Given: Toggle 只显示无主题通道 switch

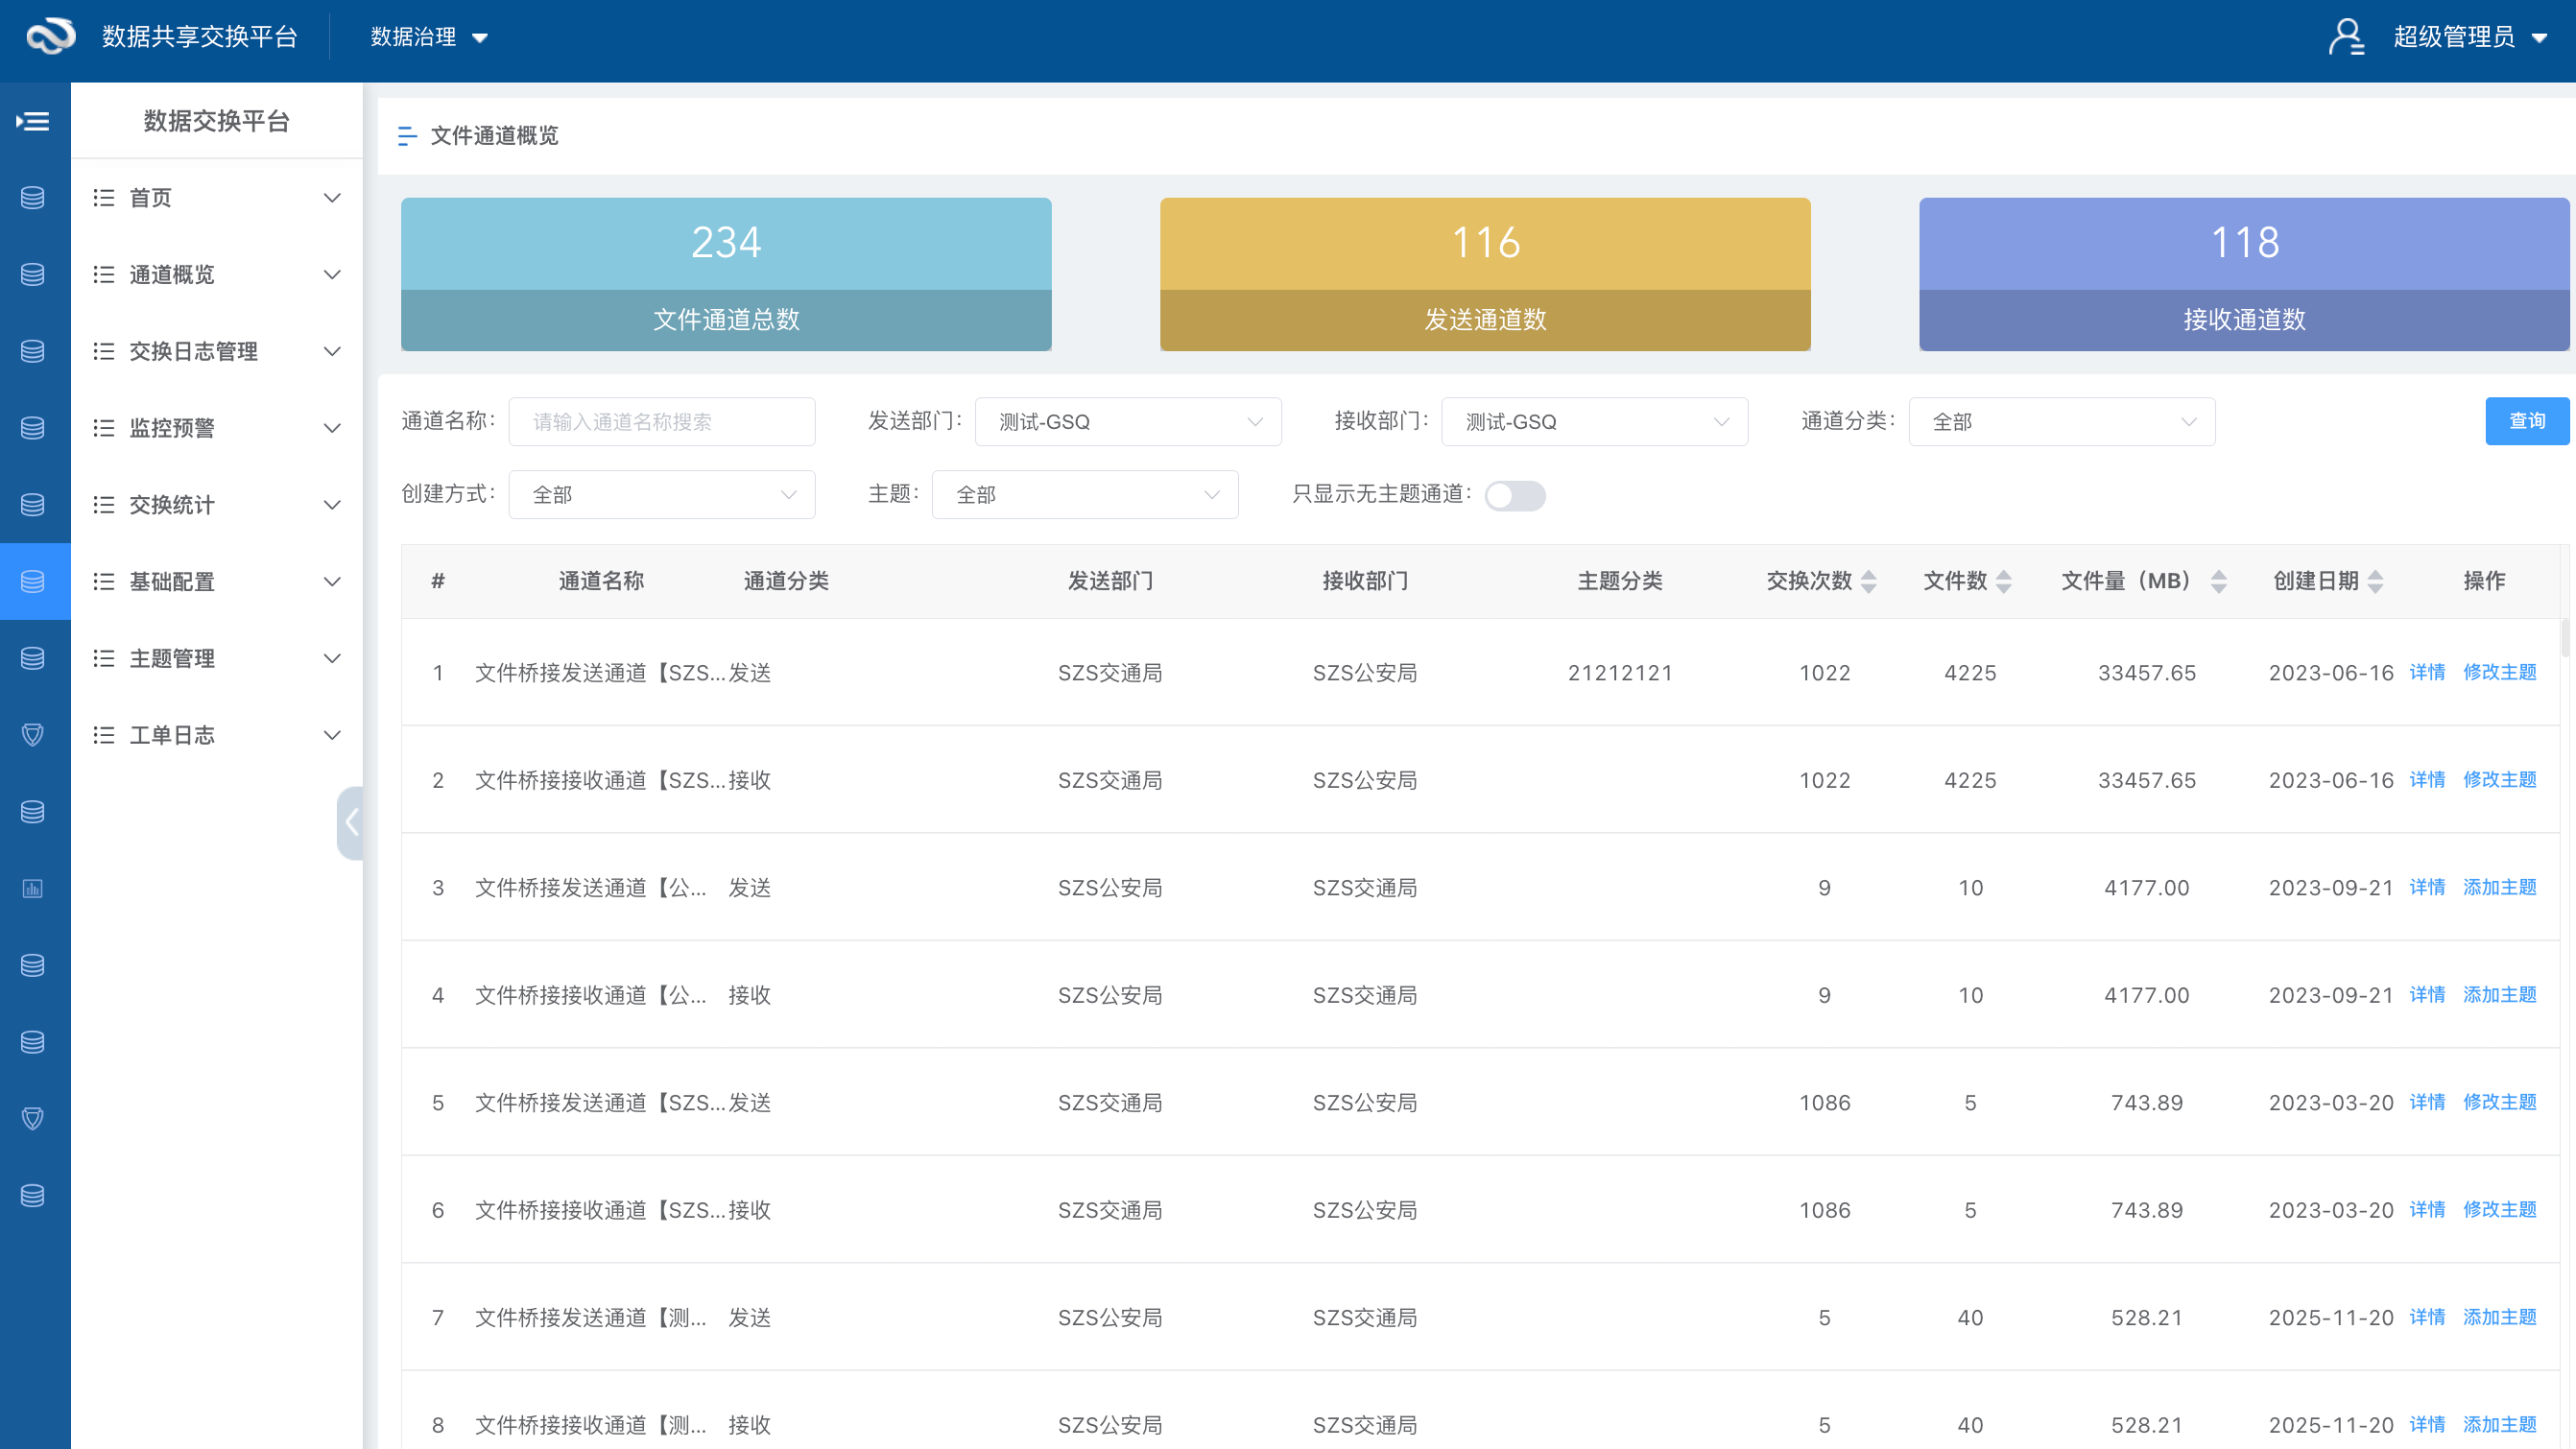Looking at the screenshot, I should [x=1514, y=495].
